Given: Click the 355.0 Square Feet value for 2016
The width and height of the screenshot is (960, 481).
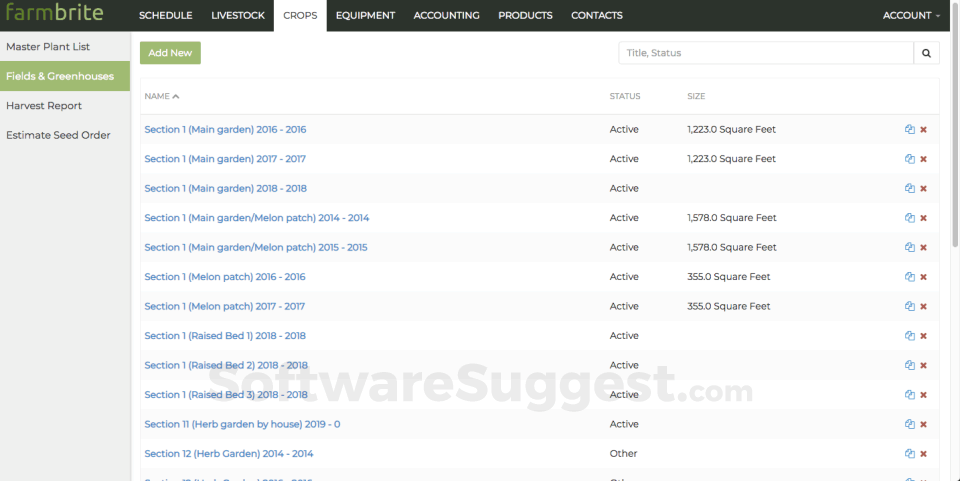Looking at the screenshot, I should coord(729,277).
